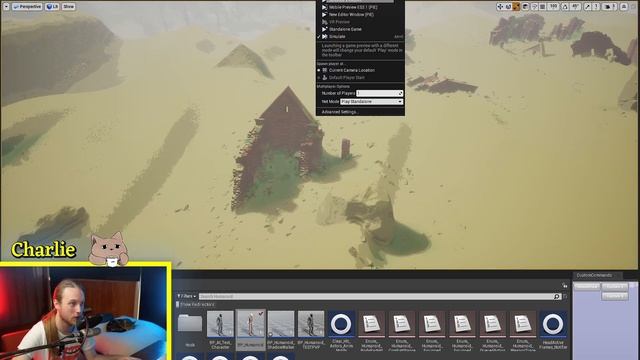Open the viewport Show menu
640x360 pixels.
(x=69, y=7)
